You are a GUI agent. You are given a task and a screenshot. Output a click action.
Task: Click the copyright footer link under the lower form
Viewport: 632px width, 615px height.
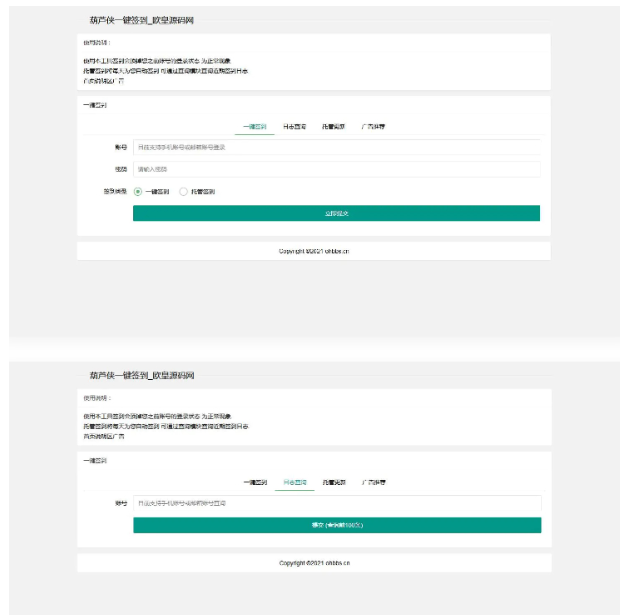click(314, 563)
